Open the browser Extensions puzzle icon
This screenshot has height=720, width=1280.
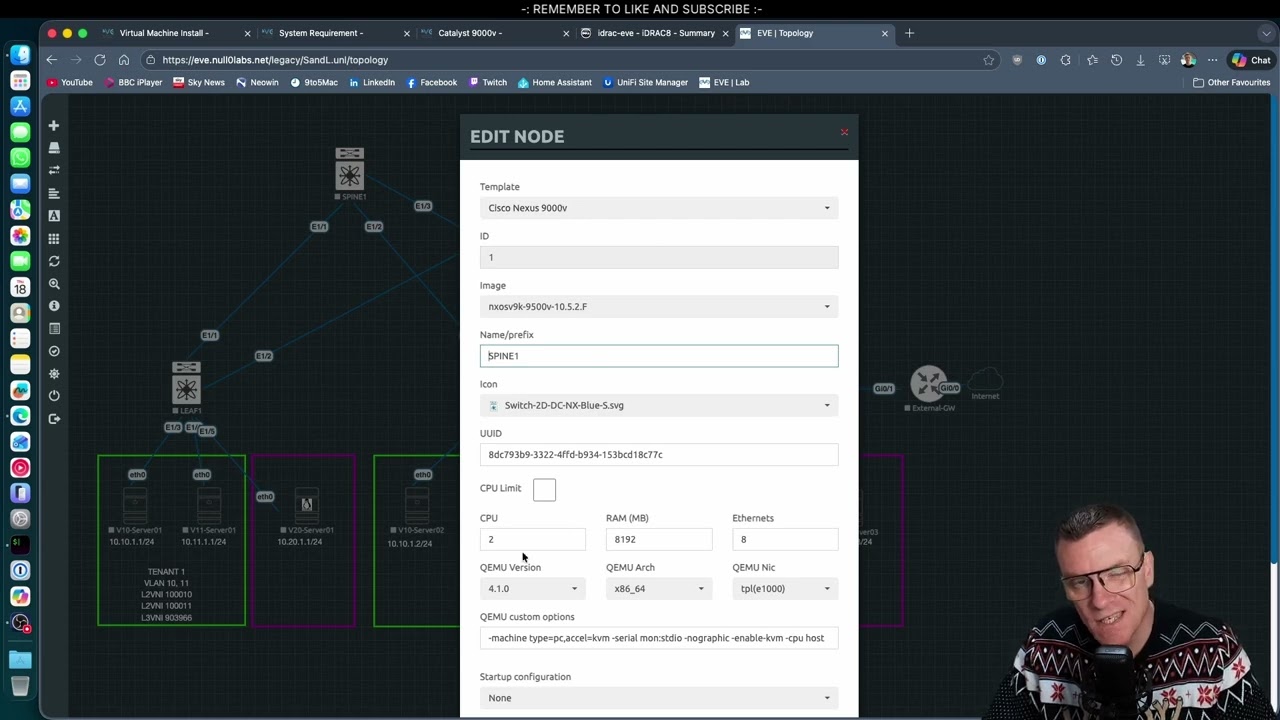click(1066, 60)
